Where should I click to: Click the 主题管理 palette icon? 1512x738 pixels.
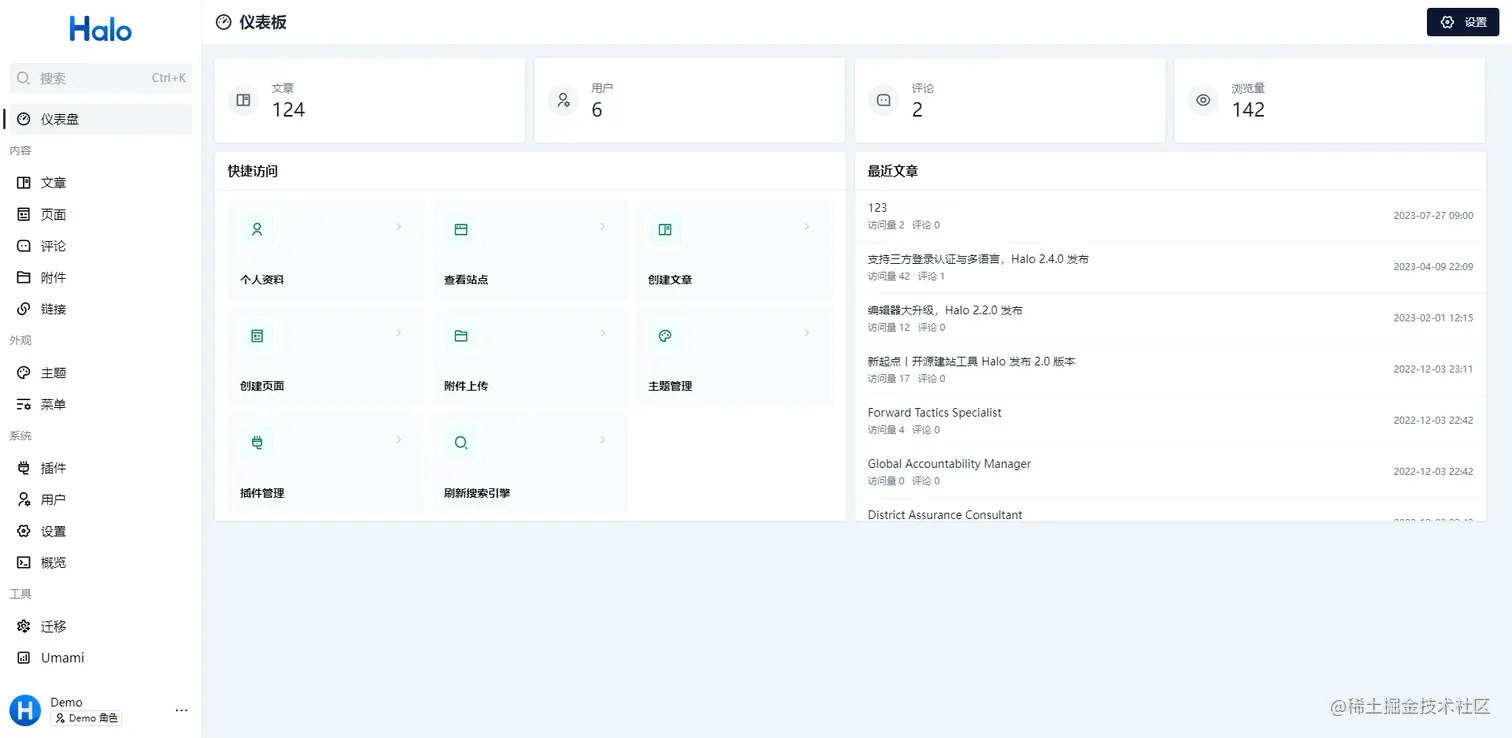pos(665,336)
